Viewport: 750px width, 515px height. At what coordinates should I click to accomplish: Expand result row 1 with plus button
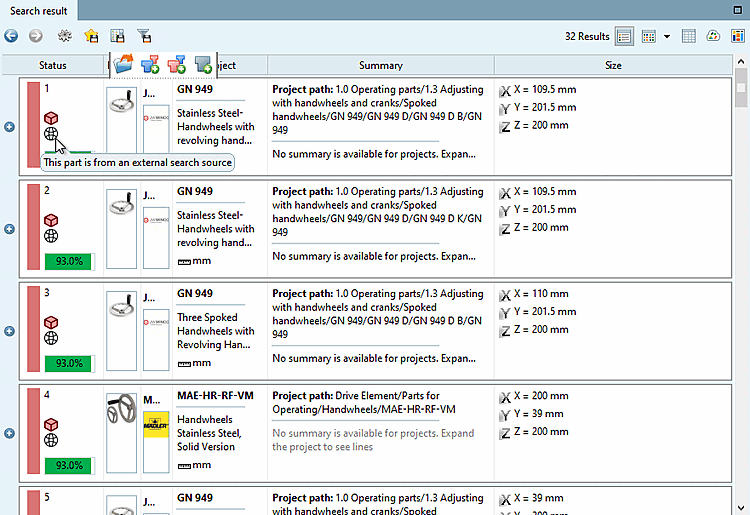(x=9, y=127)
